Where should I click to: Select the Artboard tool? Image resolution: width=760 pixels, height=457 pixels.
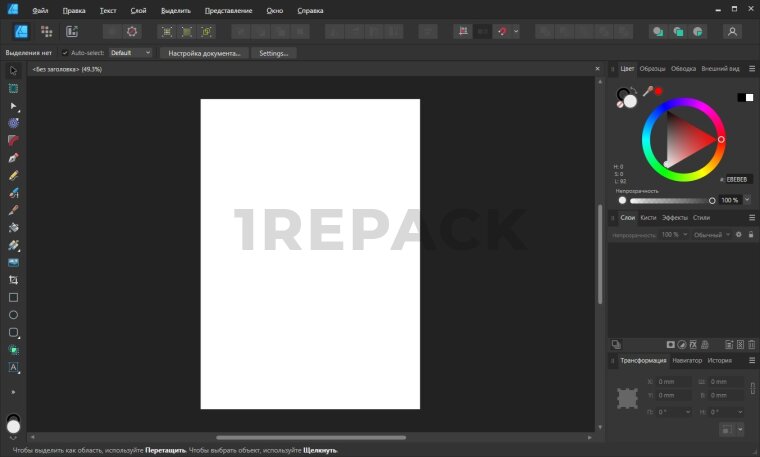pyautogui.click(x=14, y=88)
